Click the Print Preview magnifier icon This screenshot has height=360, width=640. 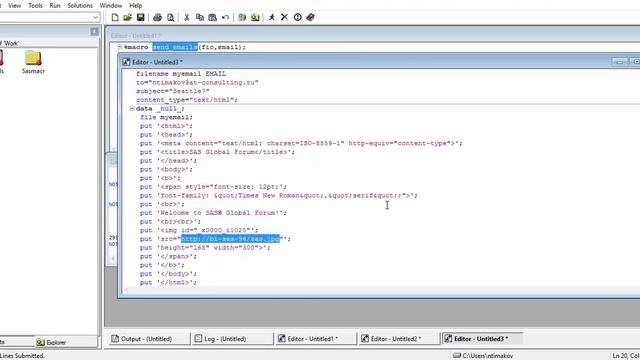[170, 17]
